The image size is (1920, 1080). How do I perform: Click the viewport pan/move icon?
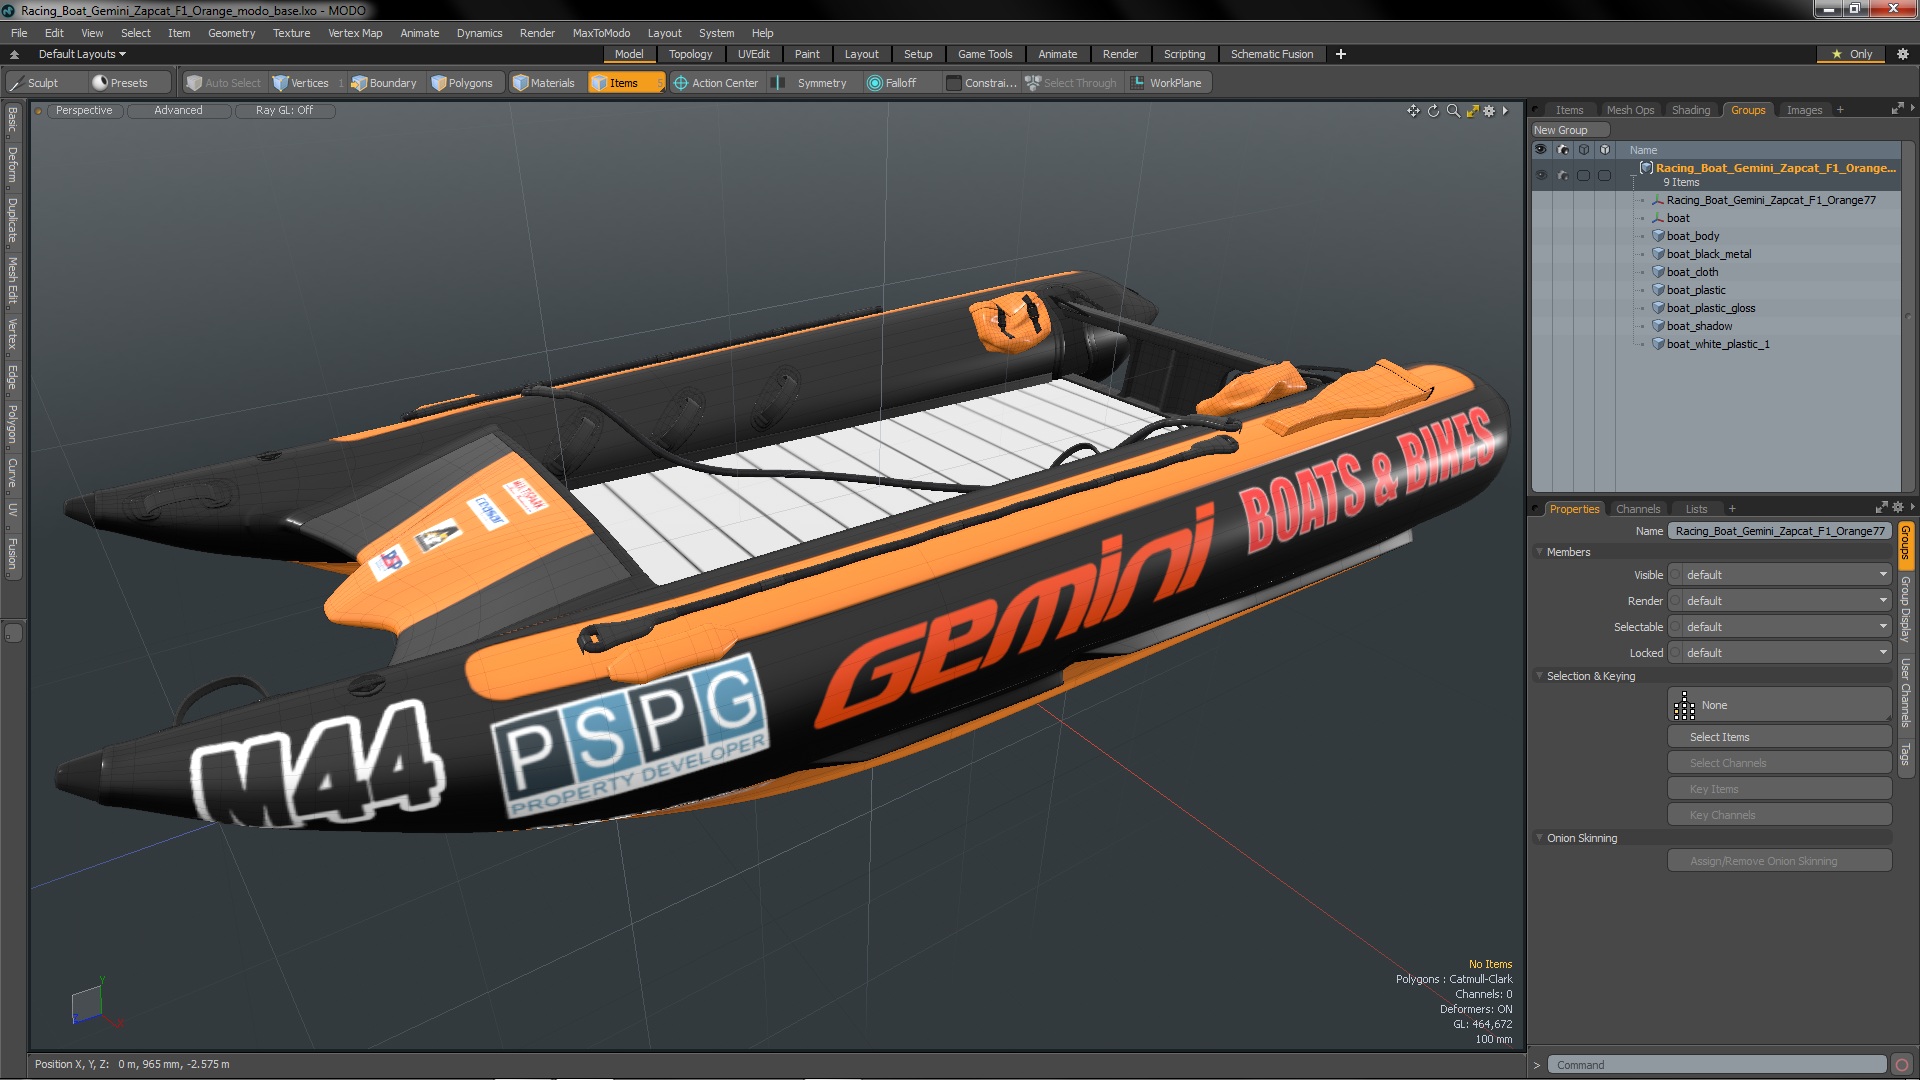1413,111
